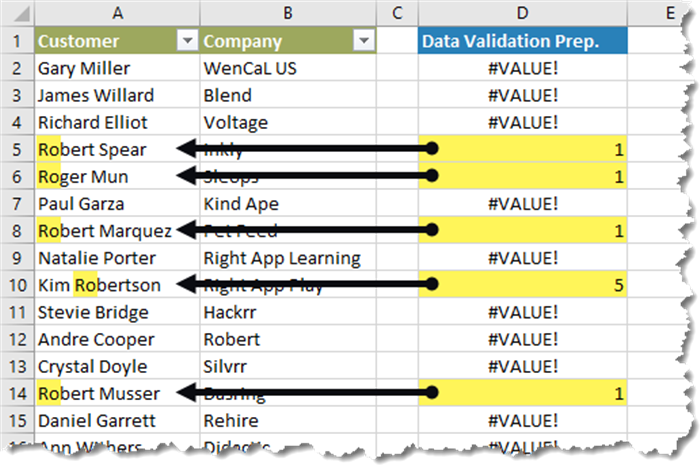Click the highlighted cell showing value 5
This screenshot has width=700, height=465.
[x=522, y=285]
